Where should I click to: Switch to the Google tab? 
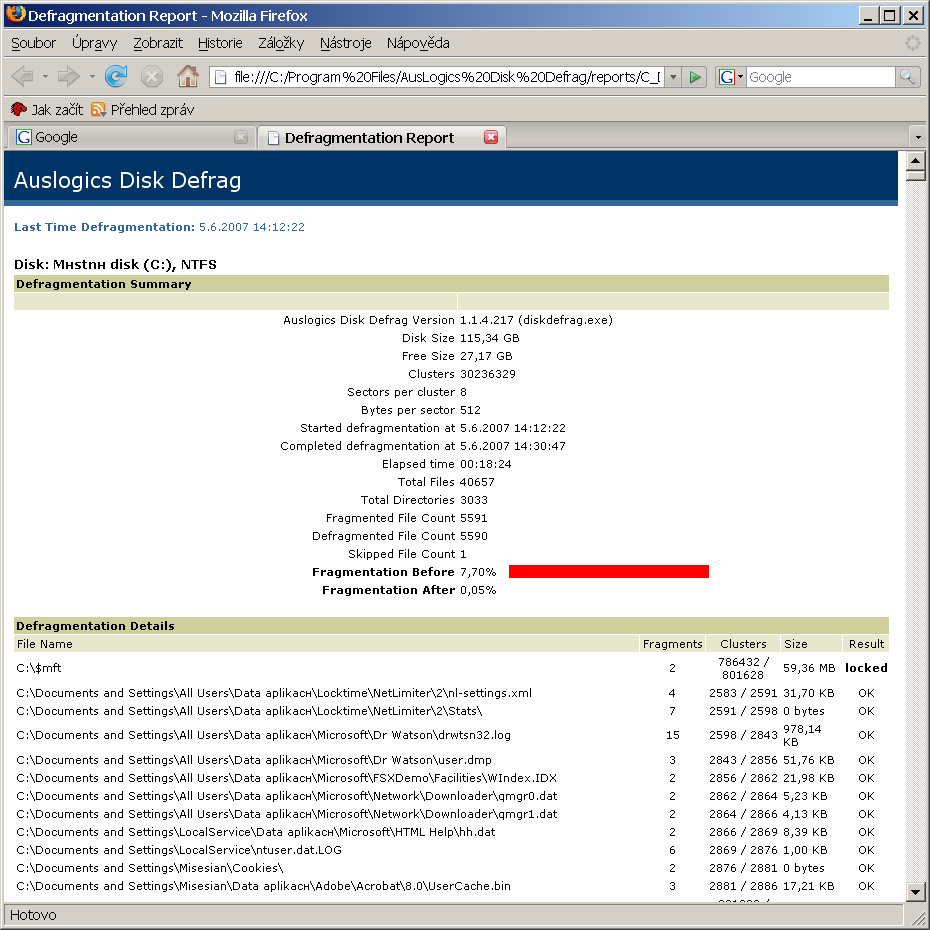(x=131, y=137)
